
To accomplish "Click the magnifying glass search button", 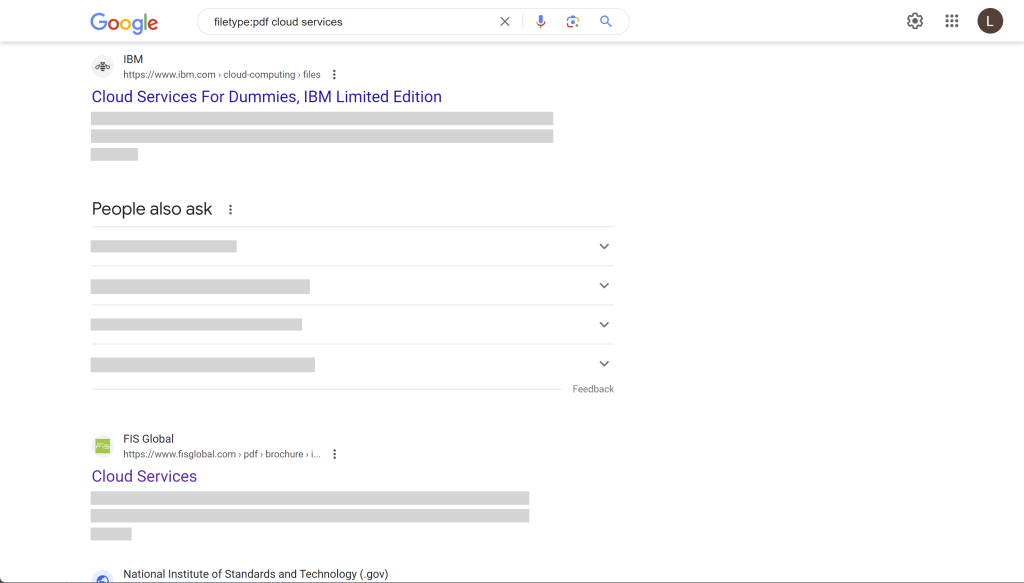I will click(x=606, y=22).
